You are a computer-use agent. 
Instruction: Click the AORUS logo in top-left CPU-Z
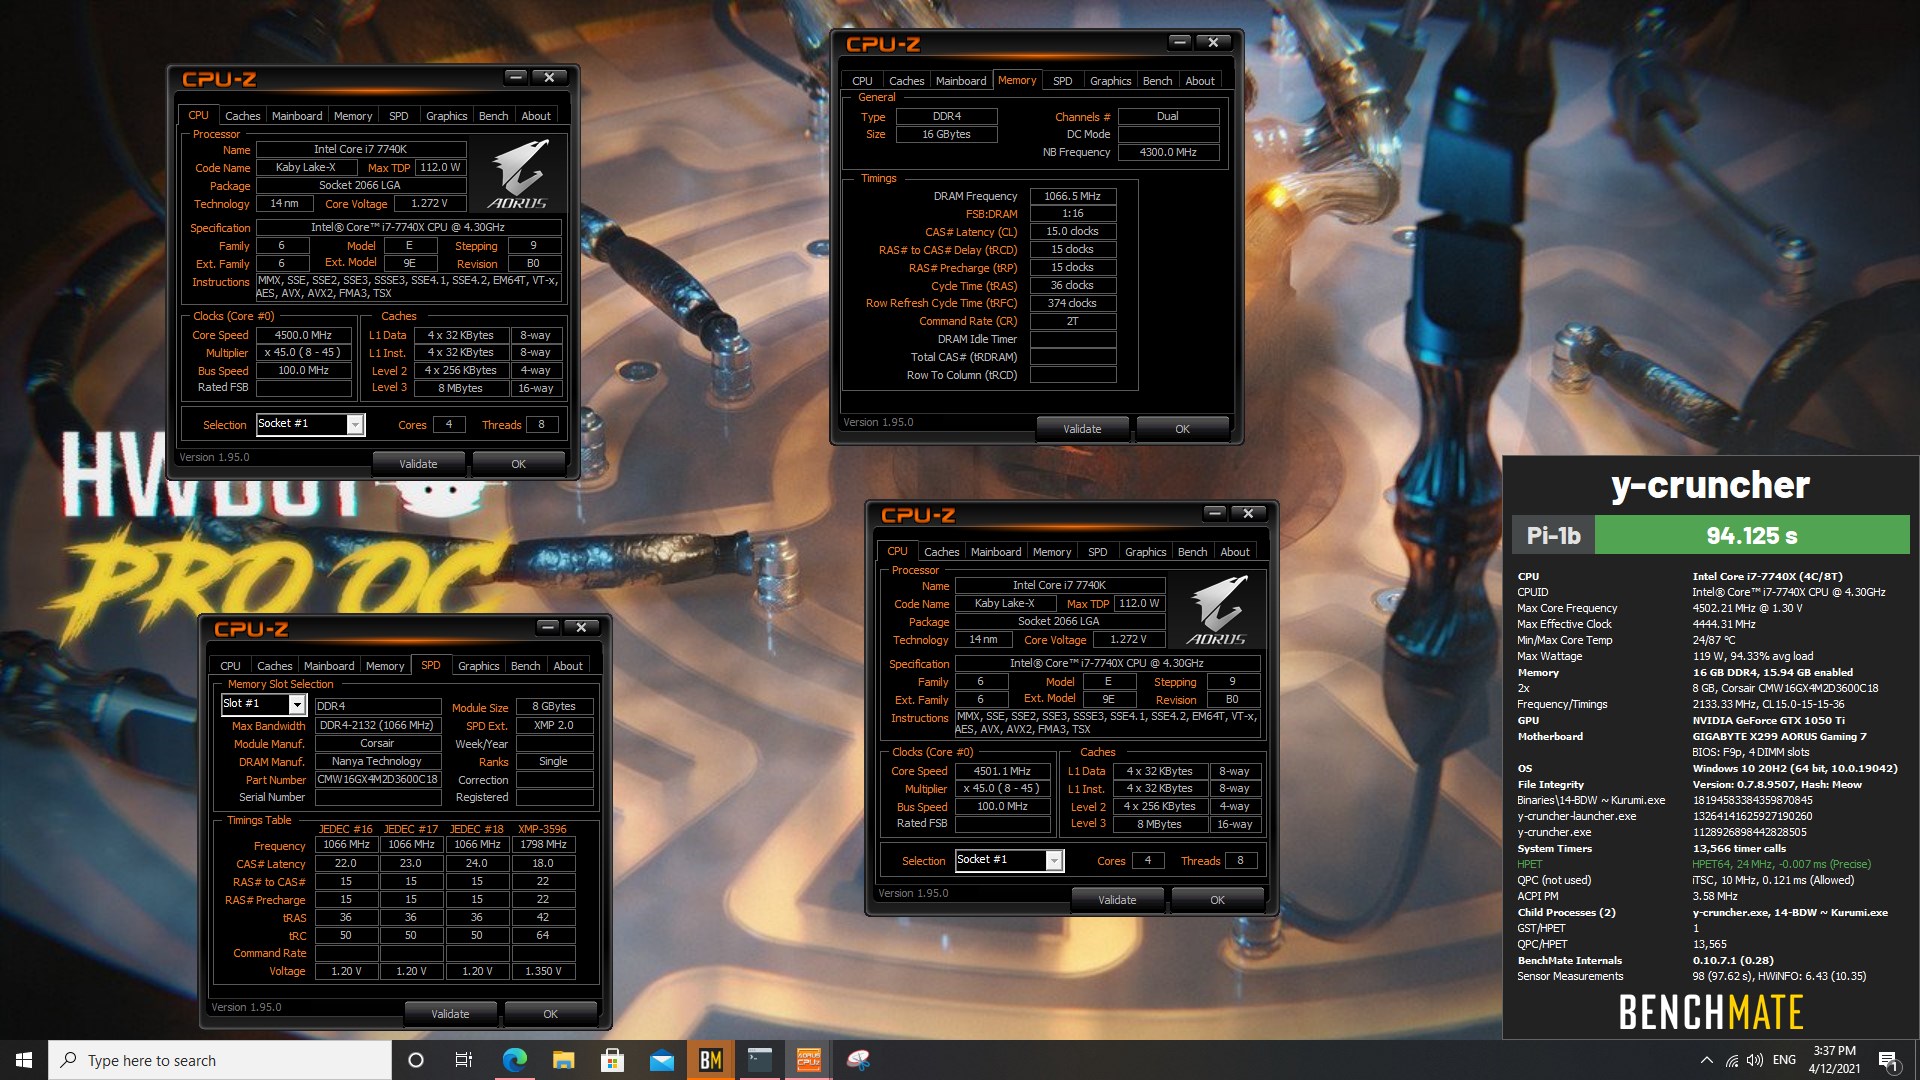pyautogui.click(x=518, y=174)
